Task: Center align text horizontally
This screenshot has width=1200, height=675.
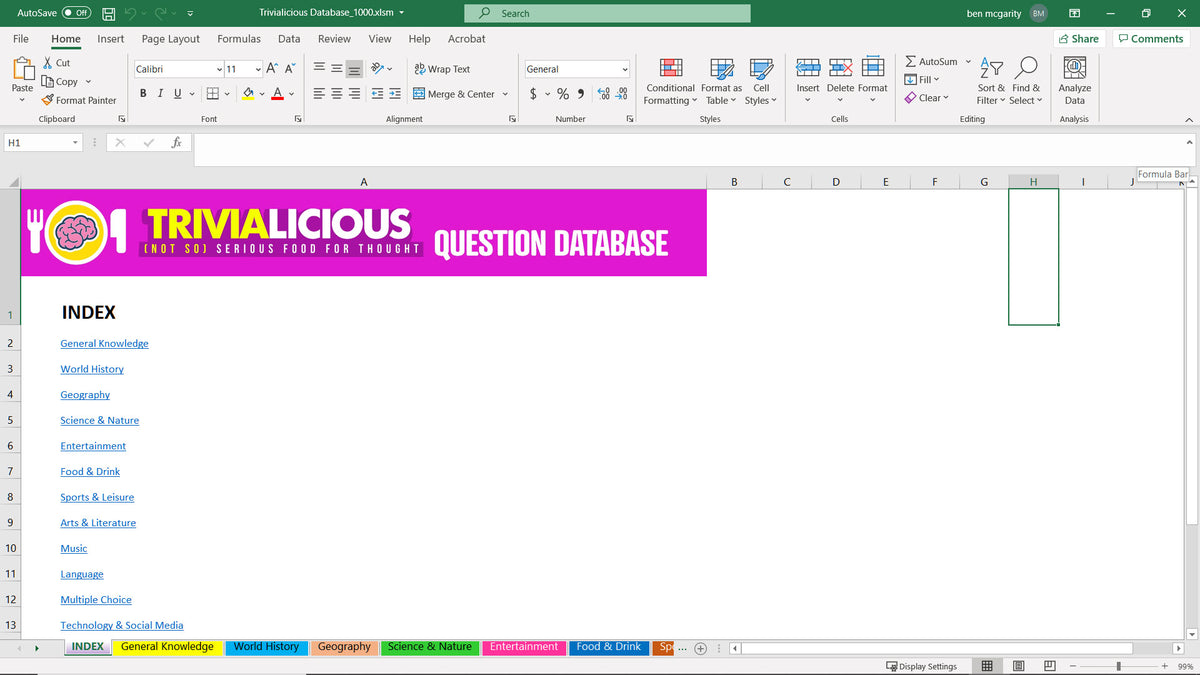Action: point(336,94)
